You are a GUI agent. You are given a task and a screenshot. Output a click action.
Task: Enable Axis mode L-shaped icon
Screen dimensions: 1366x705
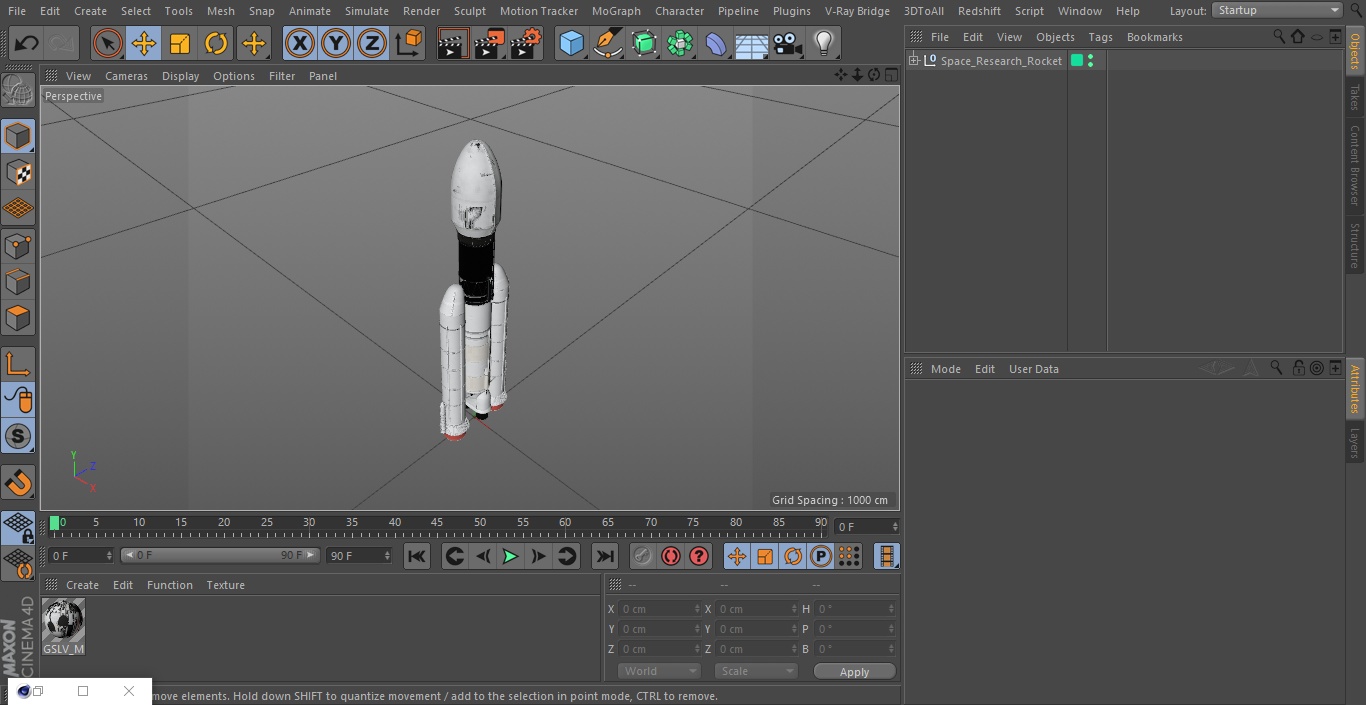click(x=18, y=364)
